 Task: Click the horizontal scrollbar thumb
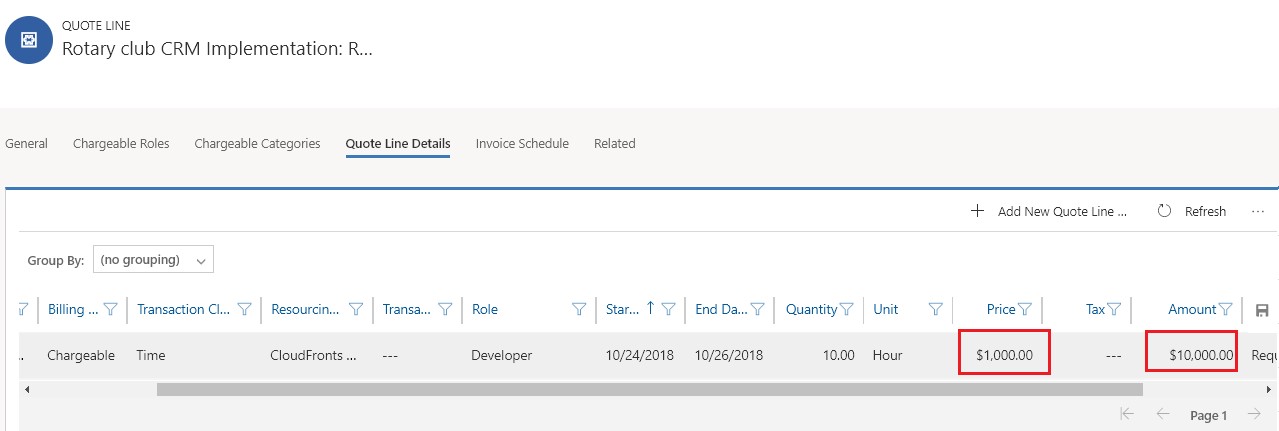pos(649,389)
